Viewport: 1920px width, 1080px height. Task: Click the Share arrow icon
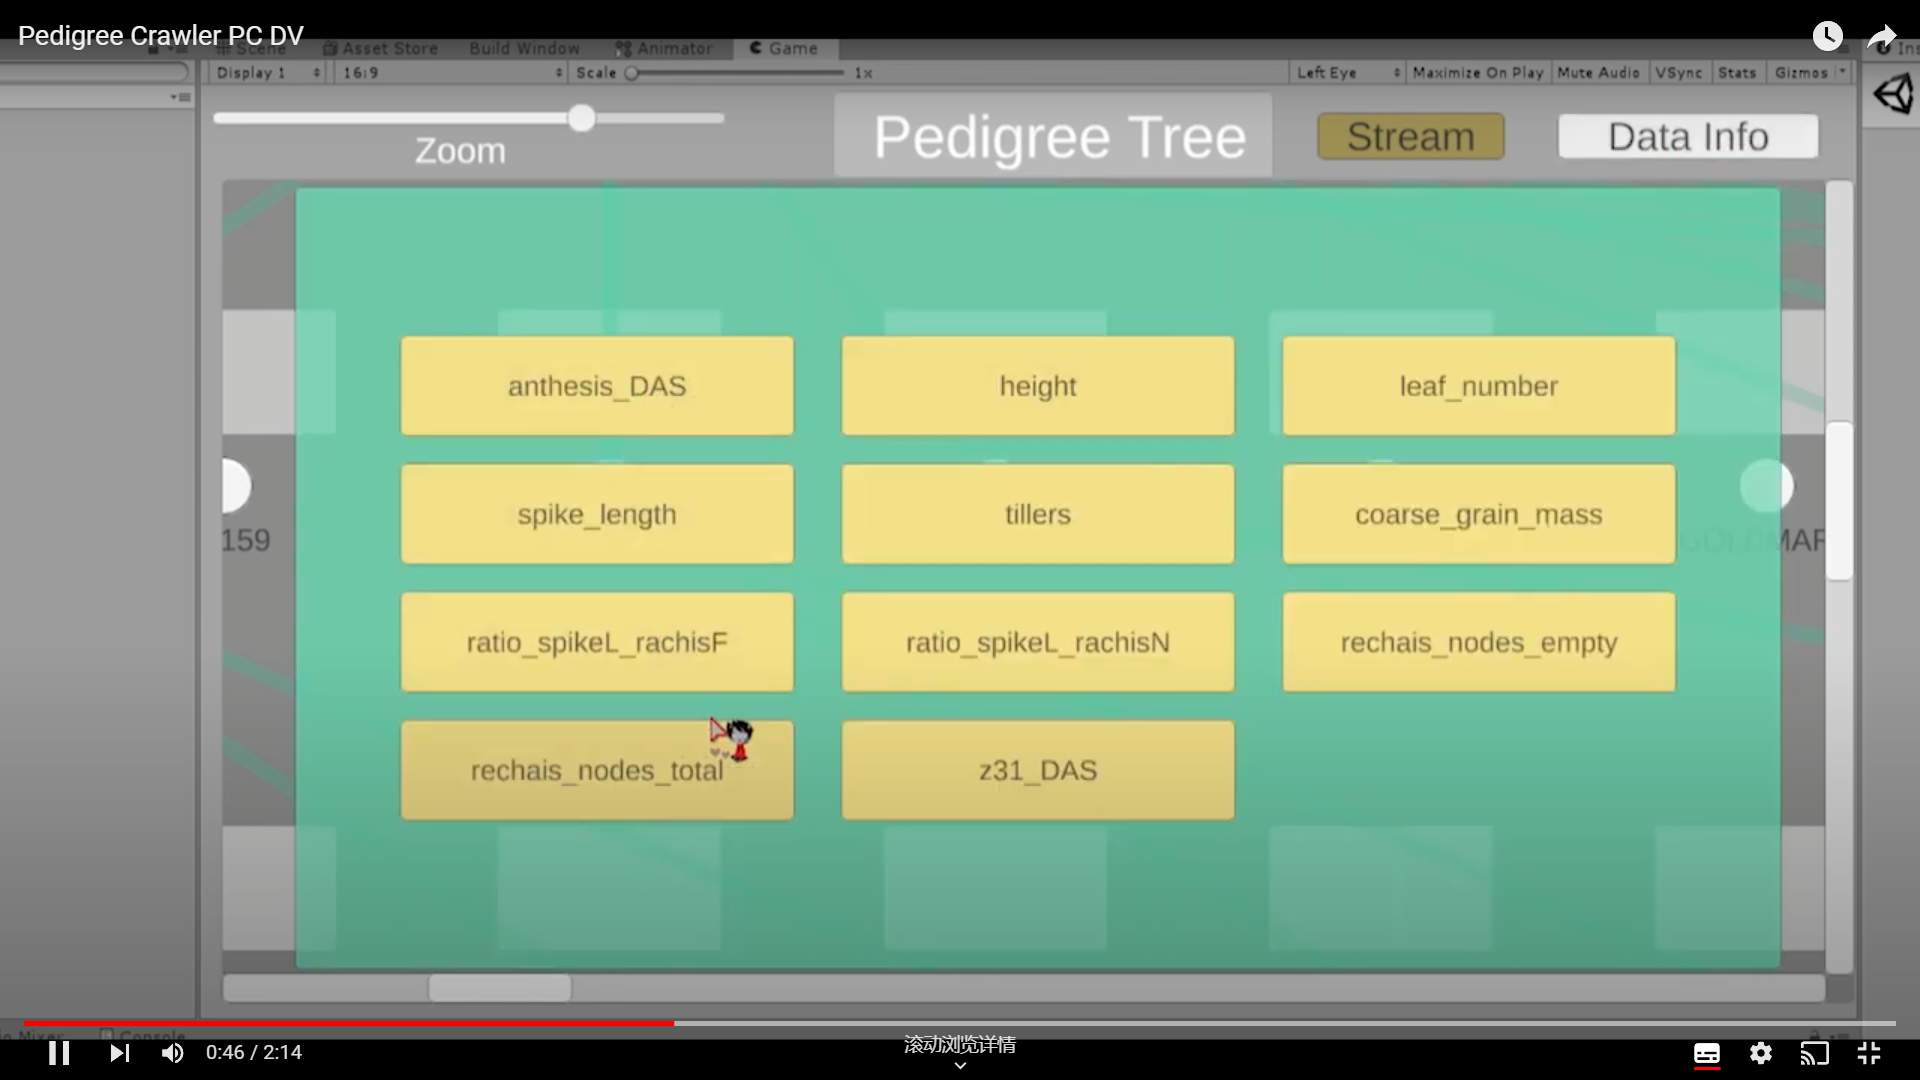click(1882, 38)
